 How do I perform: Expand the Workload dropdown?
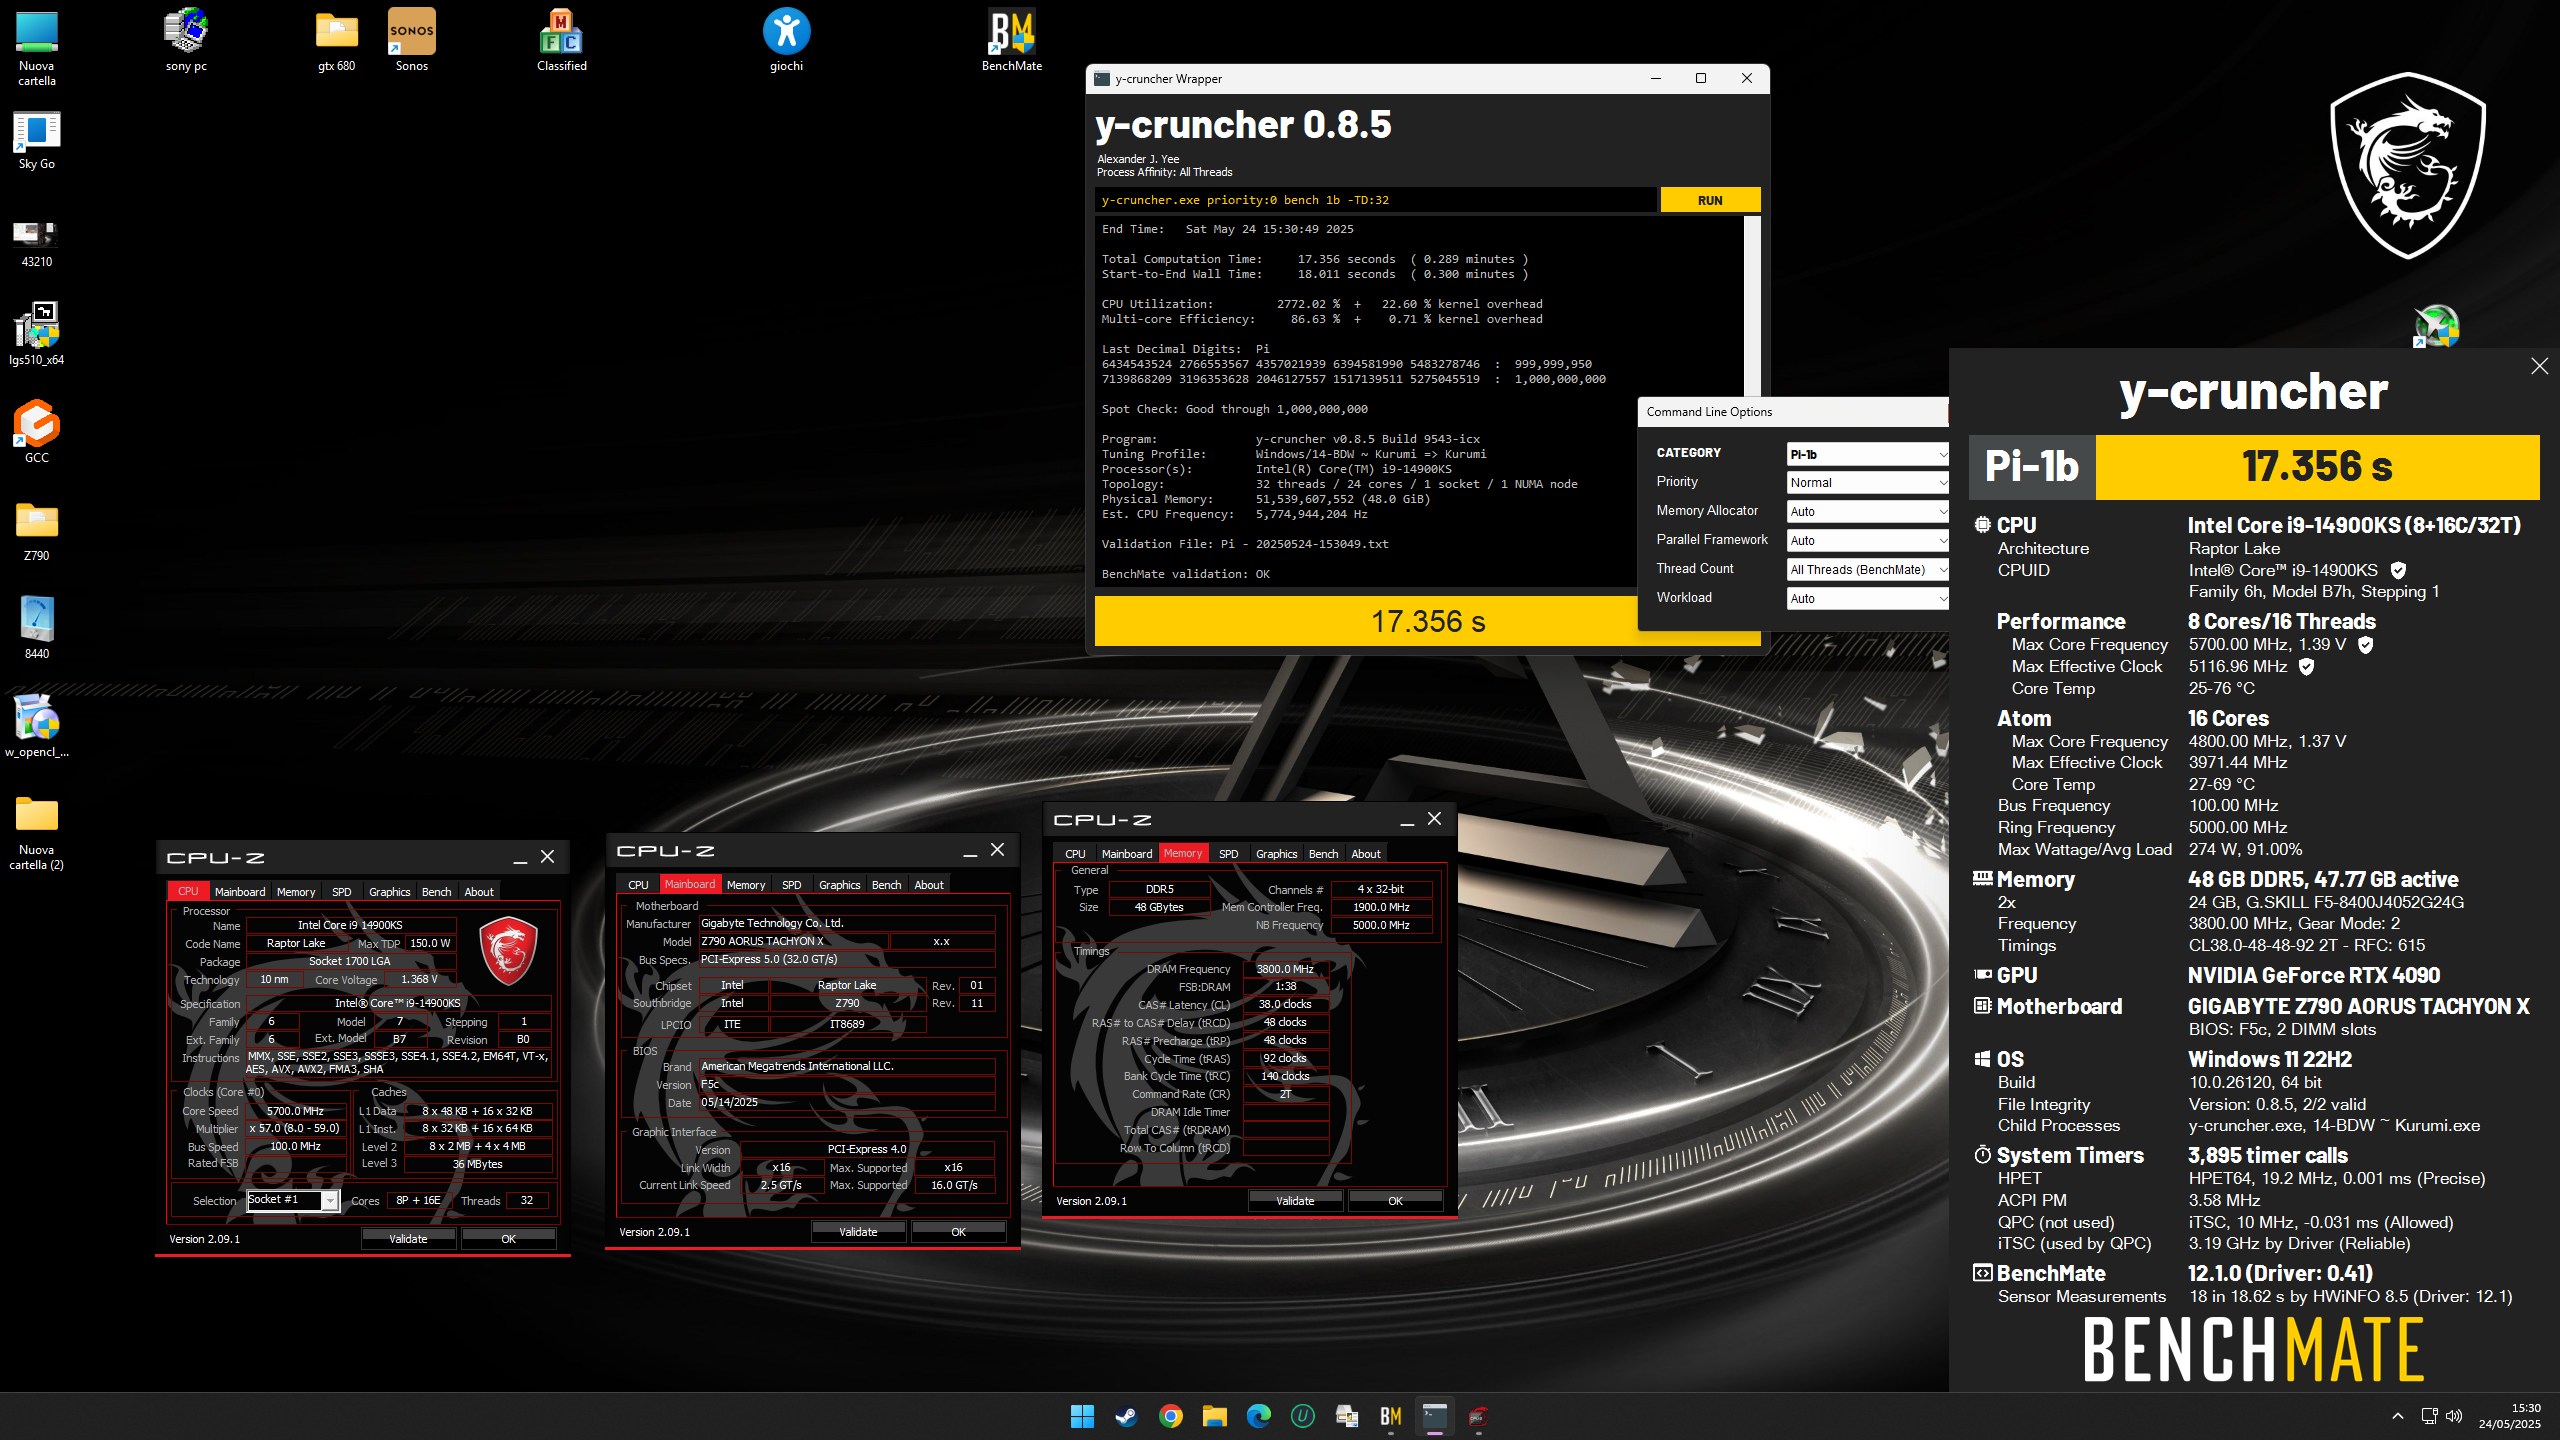coord(1867,599)
